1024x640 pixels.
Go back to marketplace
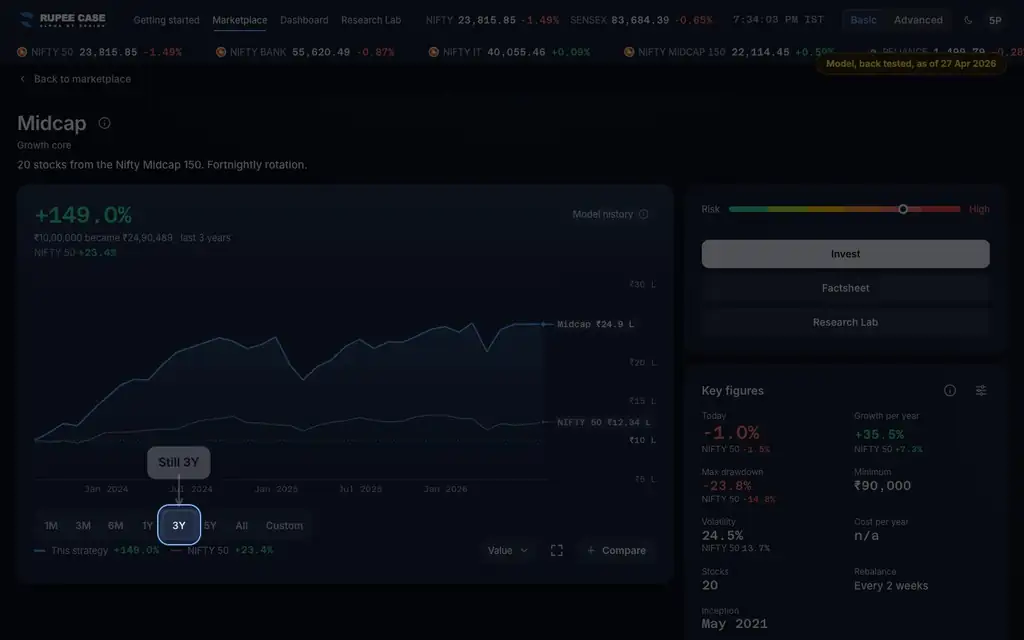click(x=75, y=79)
